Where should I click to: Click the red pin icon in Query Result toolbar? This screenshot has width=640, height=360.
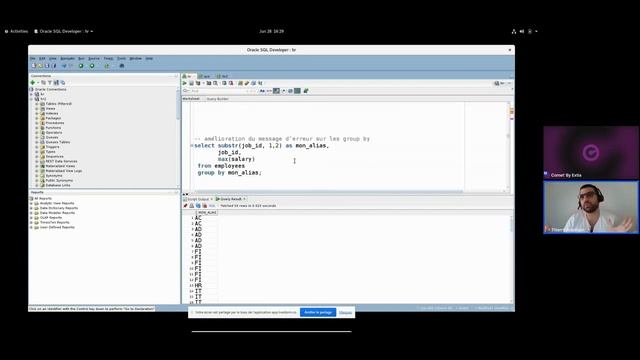pos(185,206)
